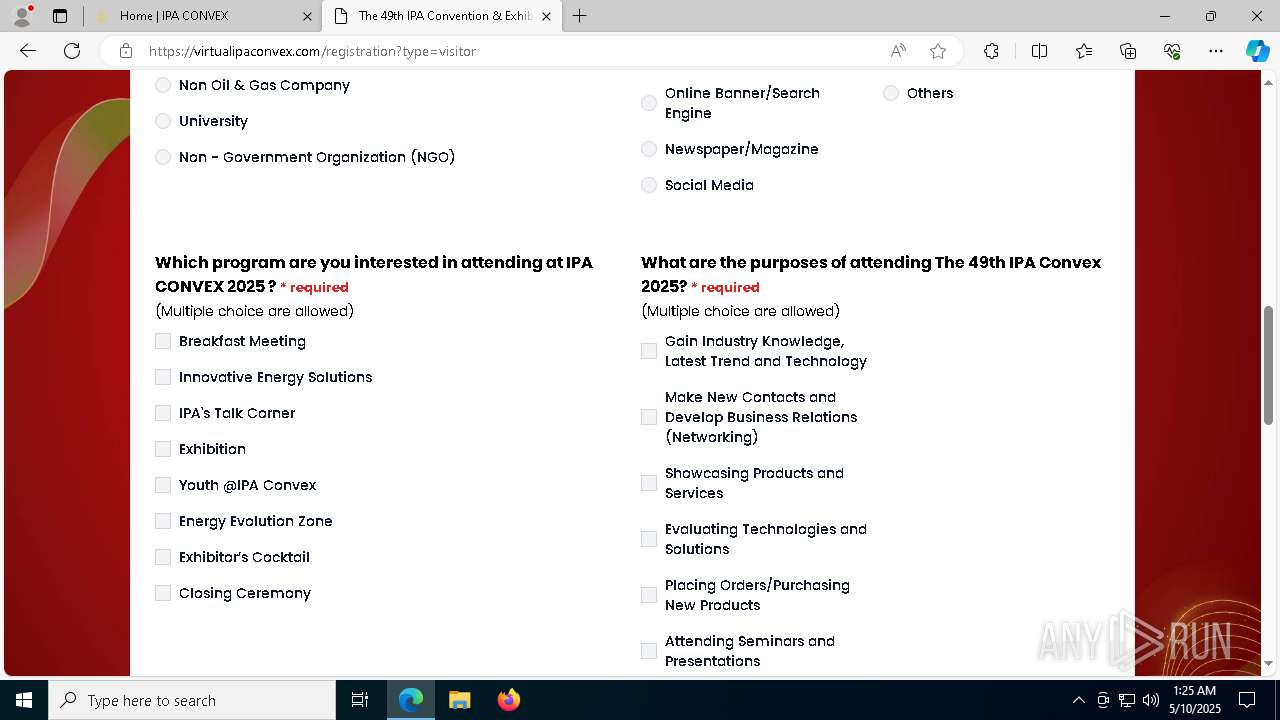Open a new browser tab
The height and width of the screenshot is (720, 1280).
click(x=579, y=16)
